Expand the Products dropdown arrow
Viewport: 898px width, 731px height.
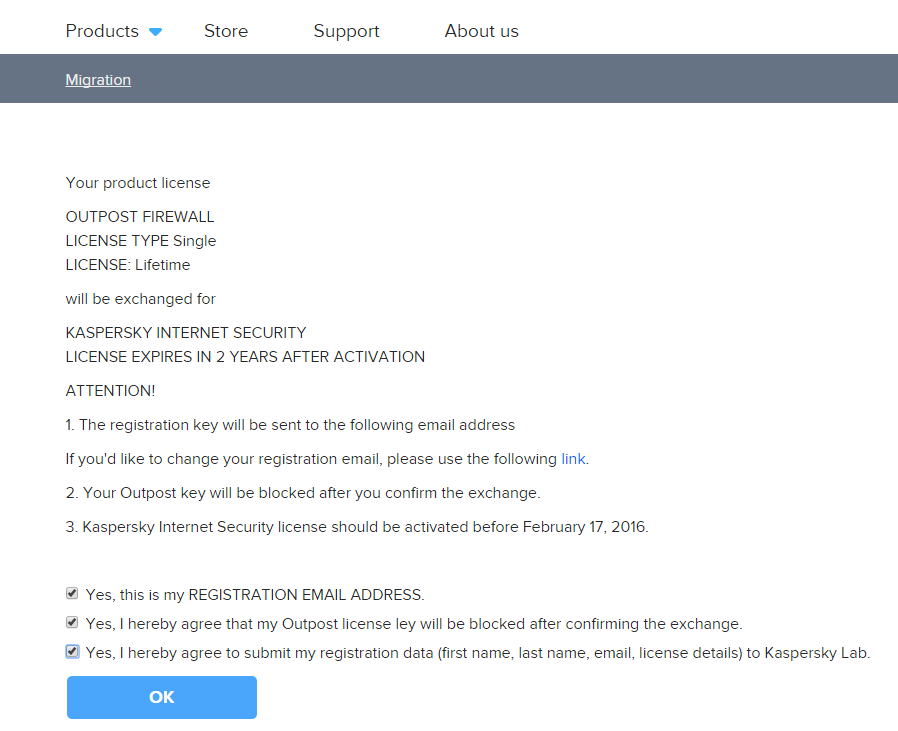[x=155, y=32]
